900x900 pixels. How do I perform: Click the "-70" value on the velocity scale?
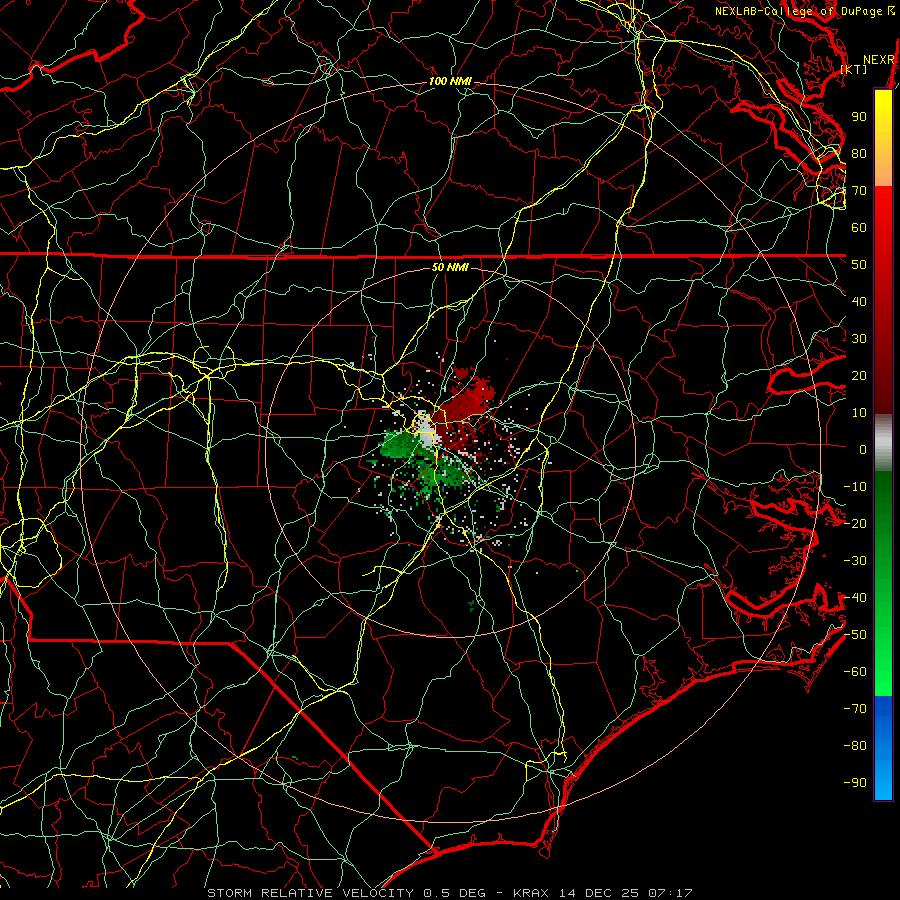tap(855, 709)
